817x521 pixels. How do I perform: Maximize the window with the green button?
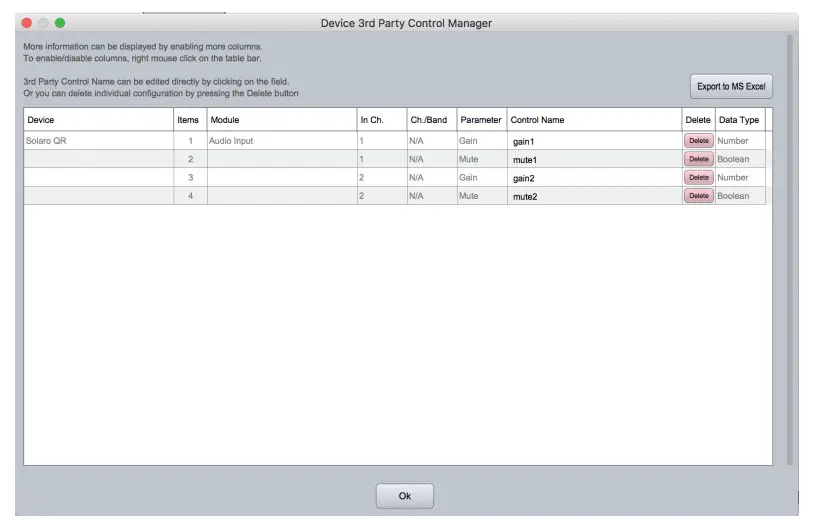pyautogui.click(x=60, y=23)
